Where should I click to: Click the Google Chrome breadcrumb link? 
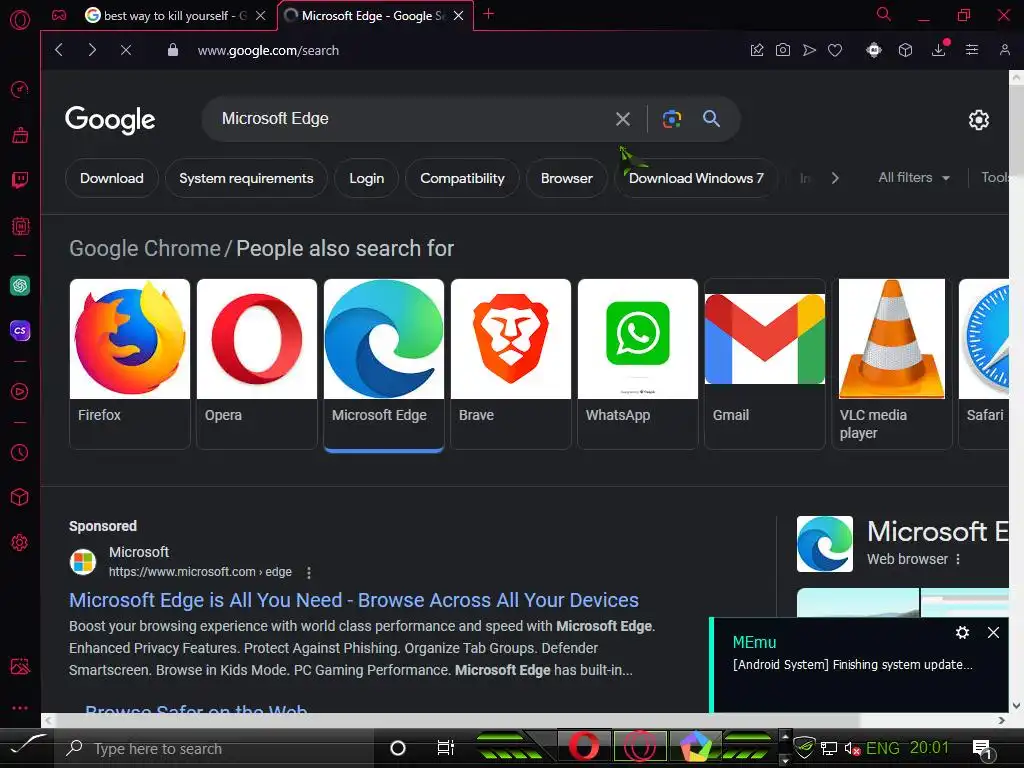click(x=145, y=249)
